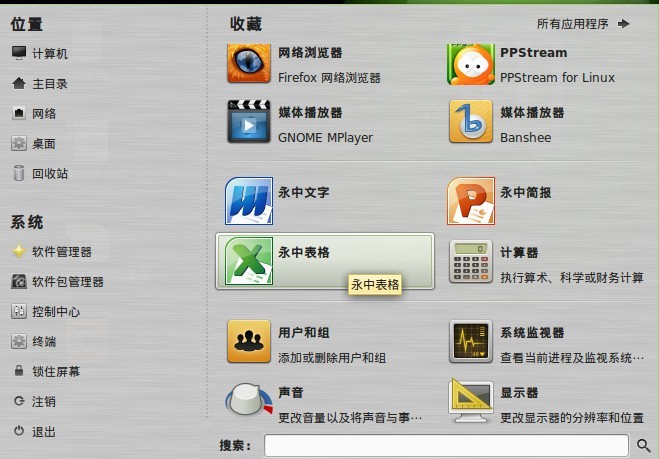Click '永中简报' title text
Image resolution: width=659 pixels, height=459 pixels.
[525, 192]
